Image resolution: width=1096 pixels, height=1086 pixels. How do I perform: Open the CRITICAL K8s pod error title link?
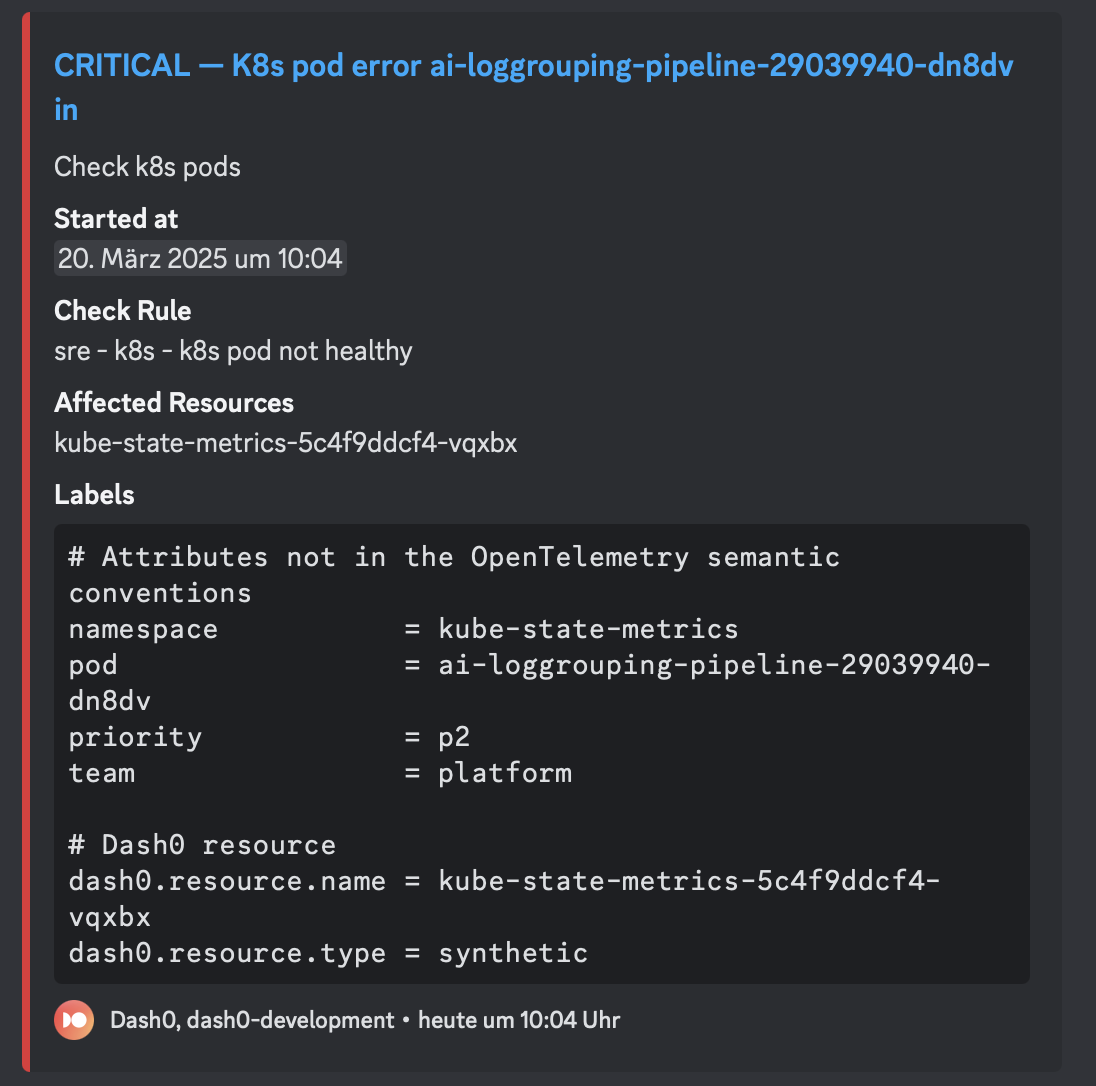point(533,67)
